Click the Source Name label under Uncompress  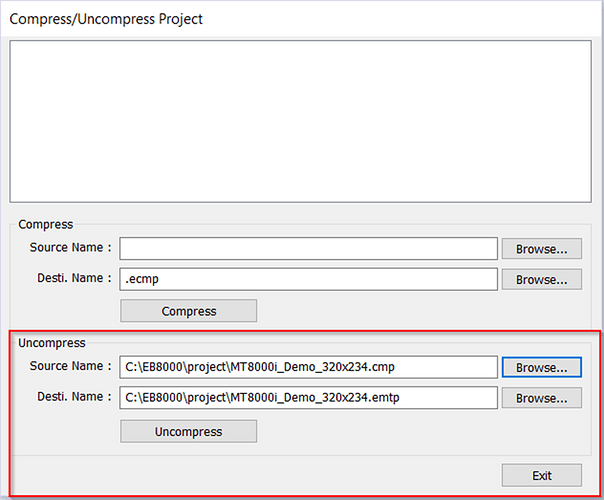tap(65, 367)
